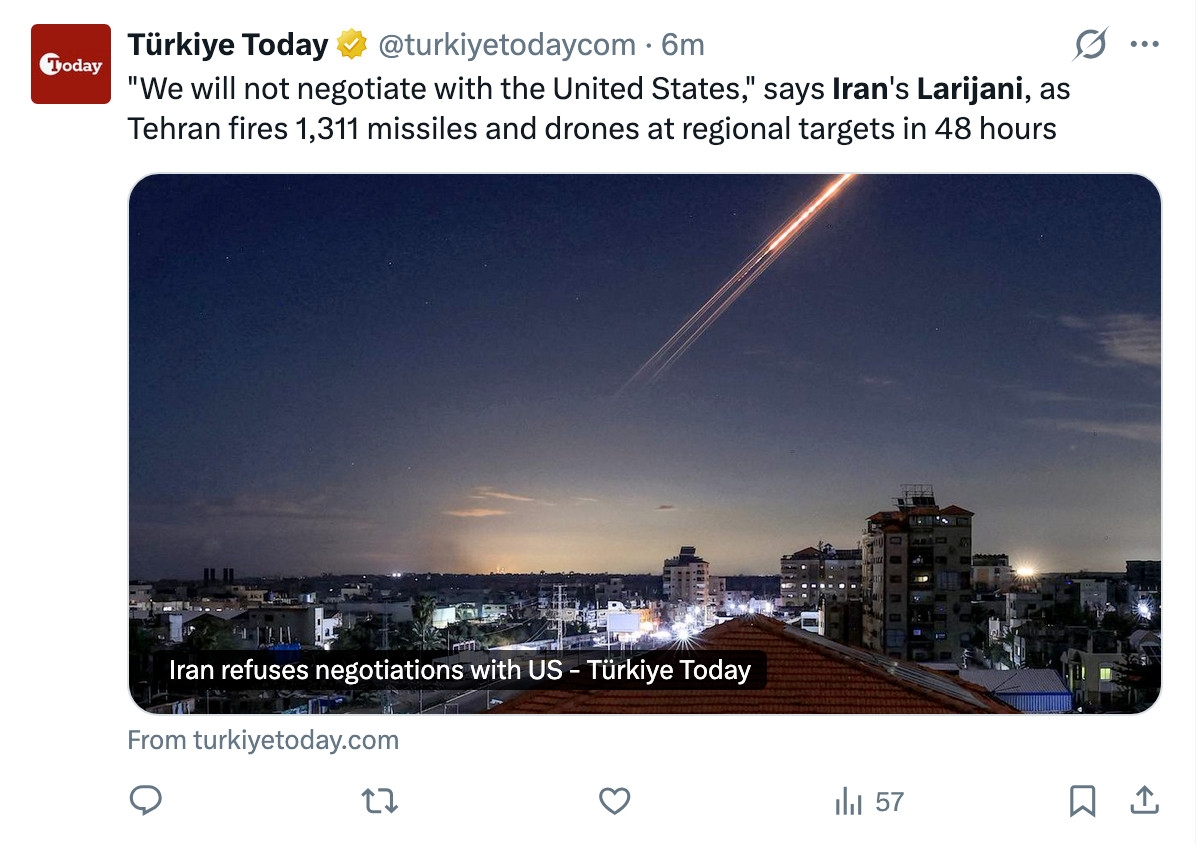Click the tweet text about Tehran missiles
This screenshot has width=1196, height=844.
coord(592,128)
